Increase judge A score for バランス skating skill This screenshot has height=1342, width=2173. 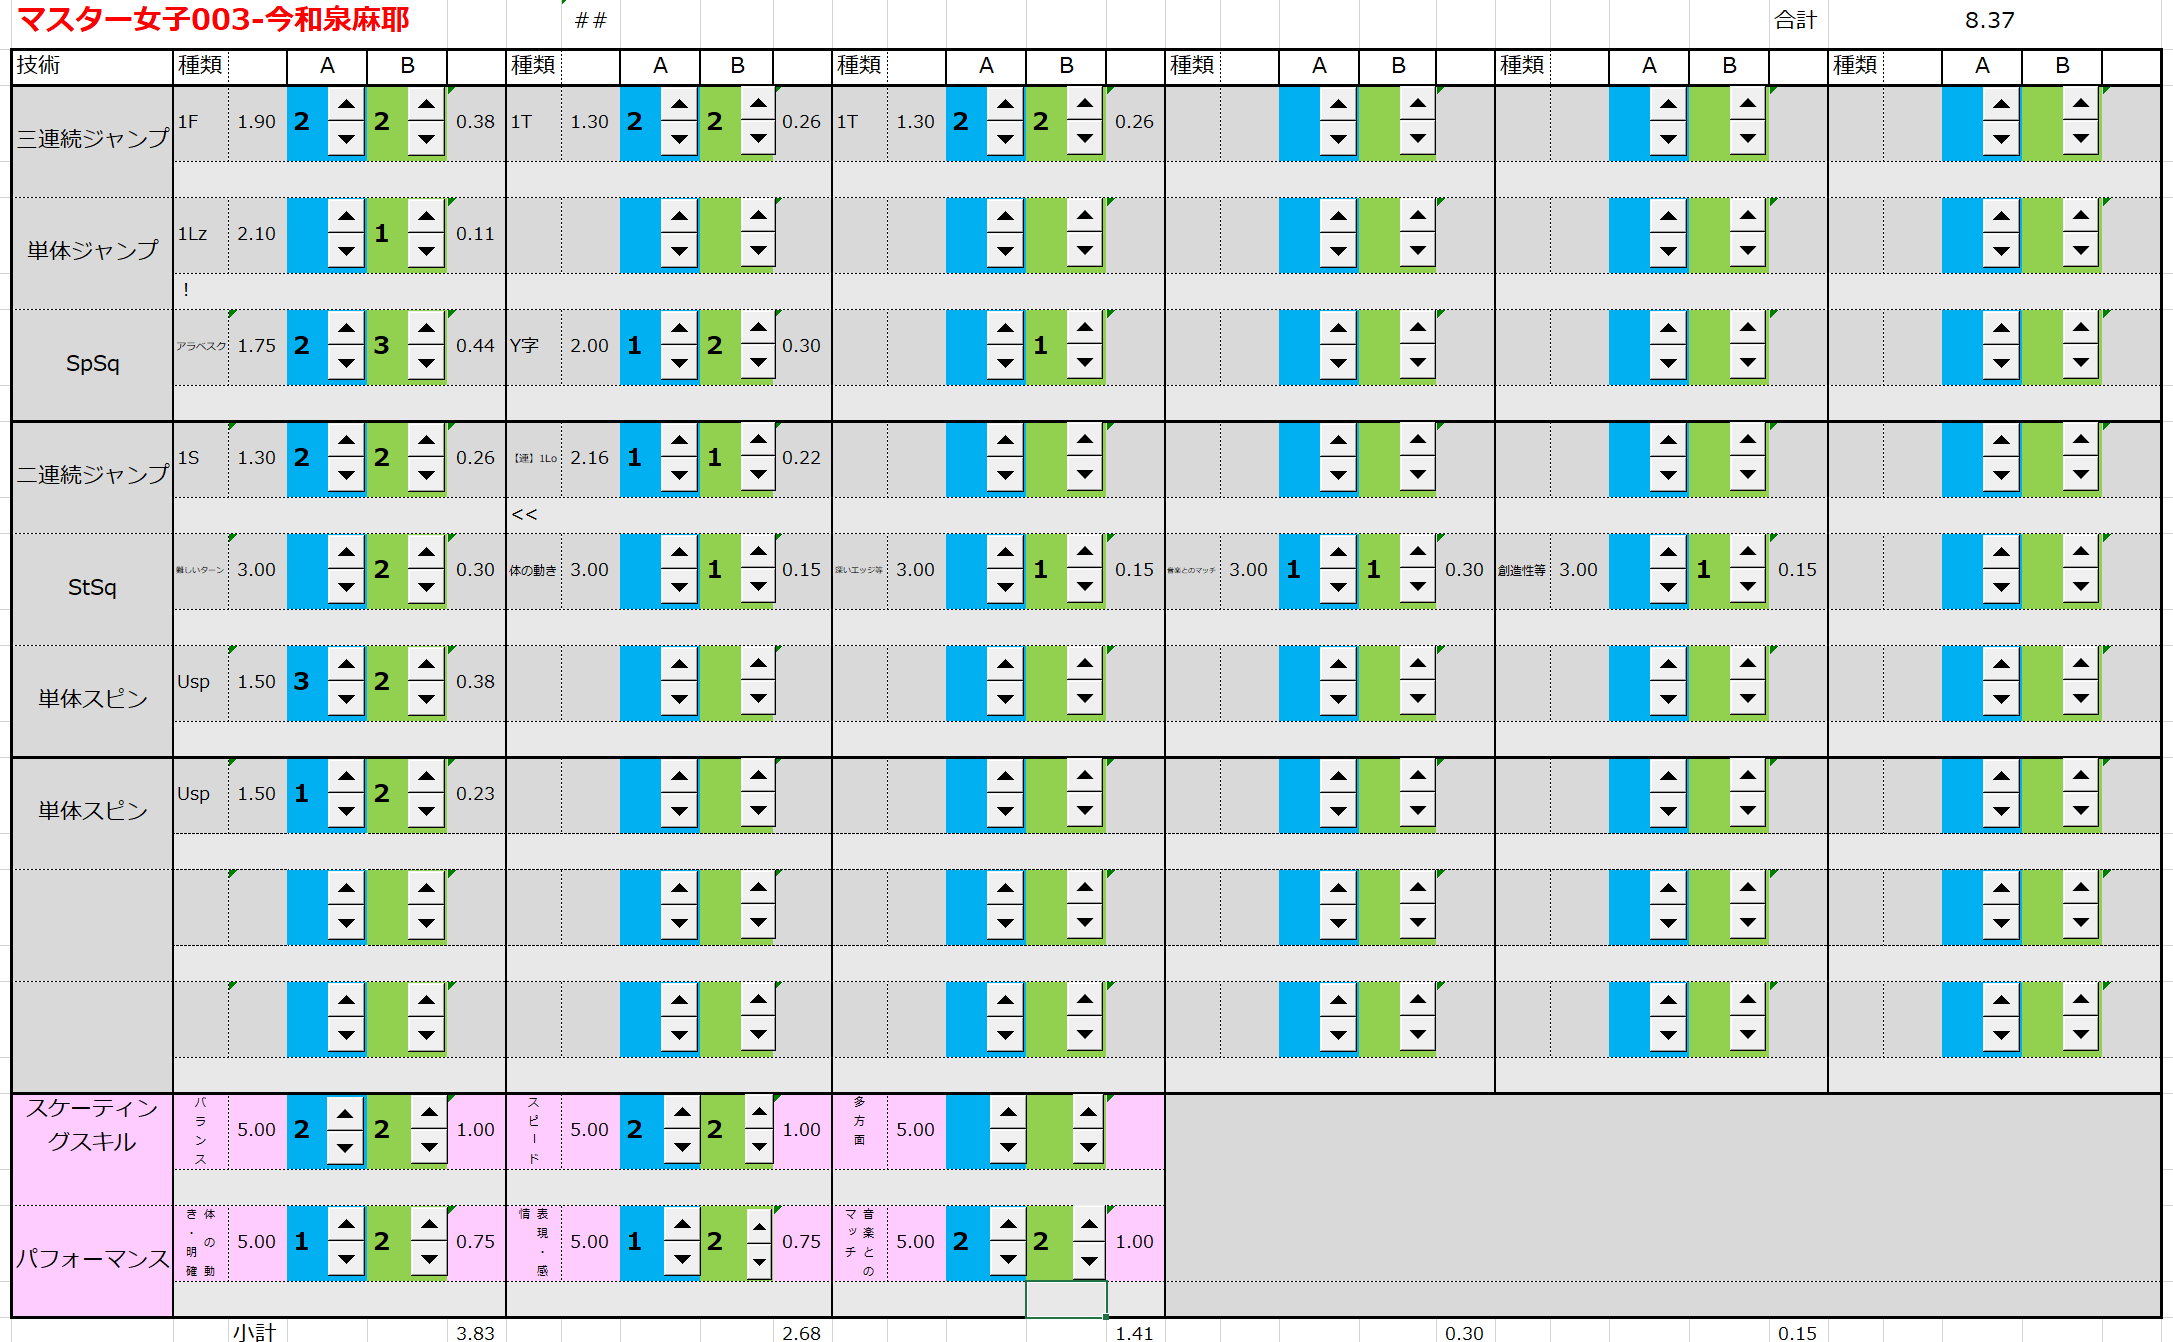[x=345, y=1113]
